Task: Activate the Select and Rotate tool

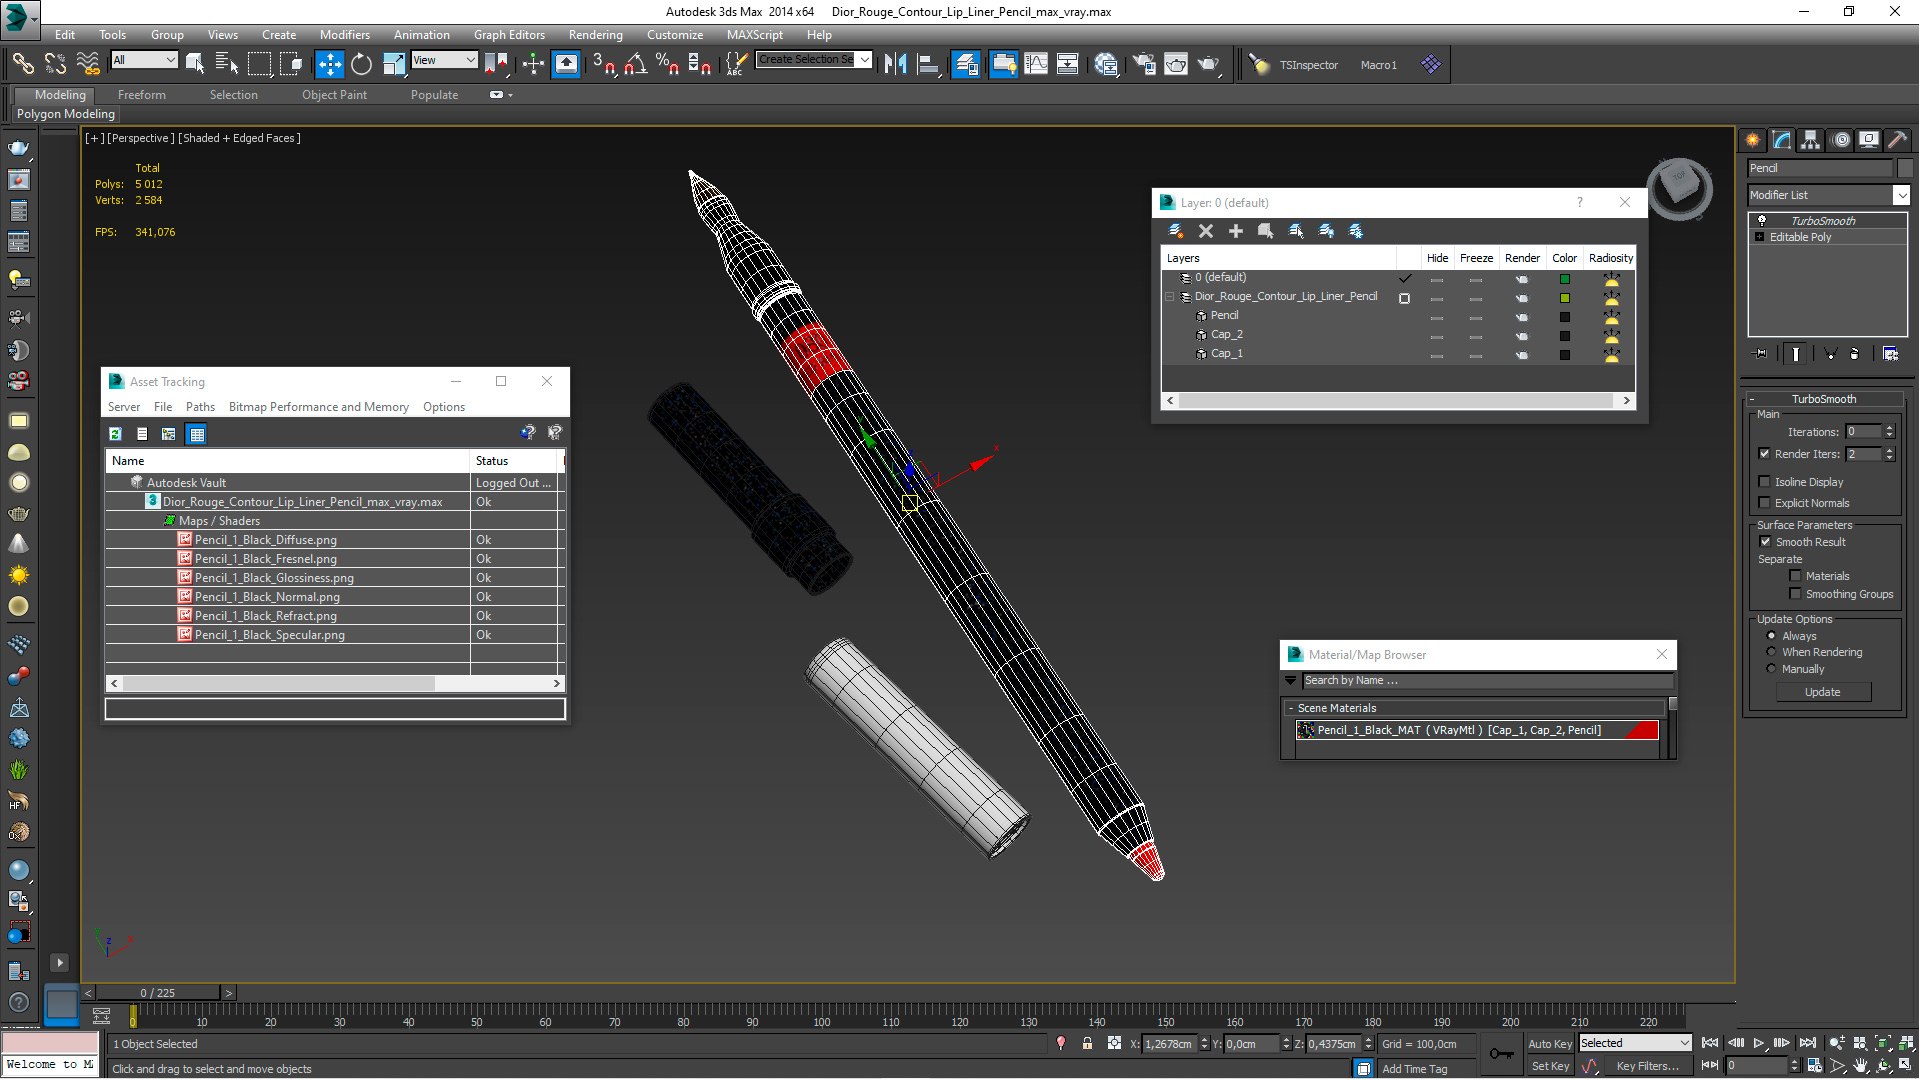Action: (x=361, y=64)
